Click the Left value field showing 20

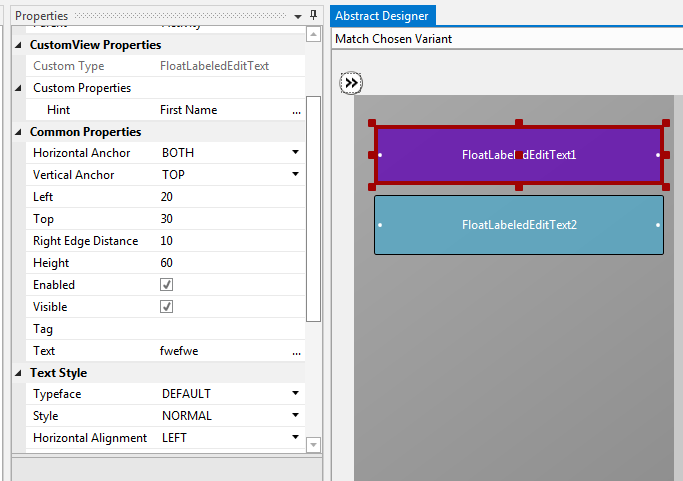231,197
